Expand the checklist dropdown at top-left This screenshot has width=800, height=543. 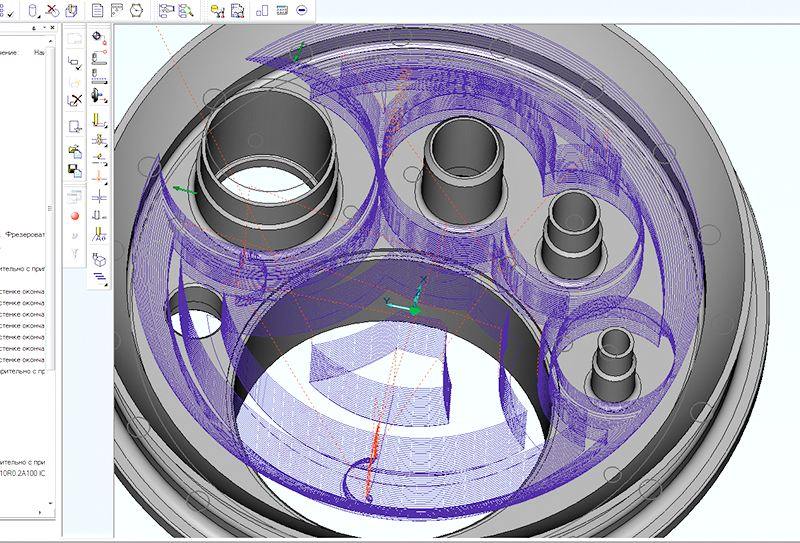pos(11,13)
